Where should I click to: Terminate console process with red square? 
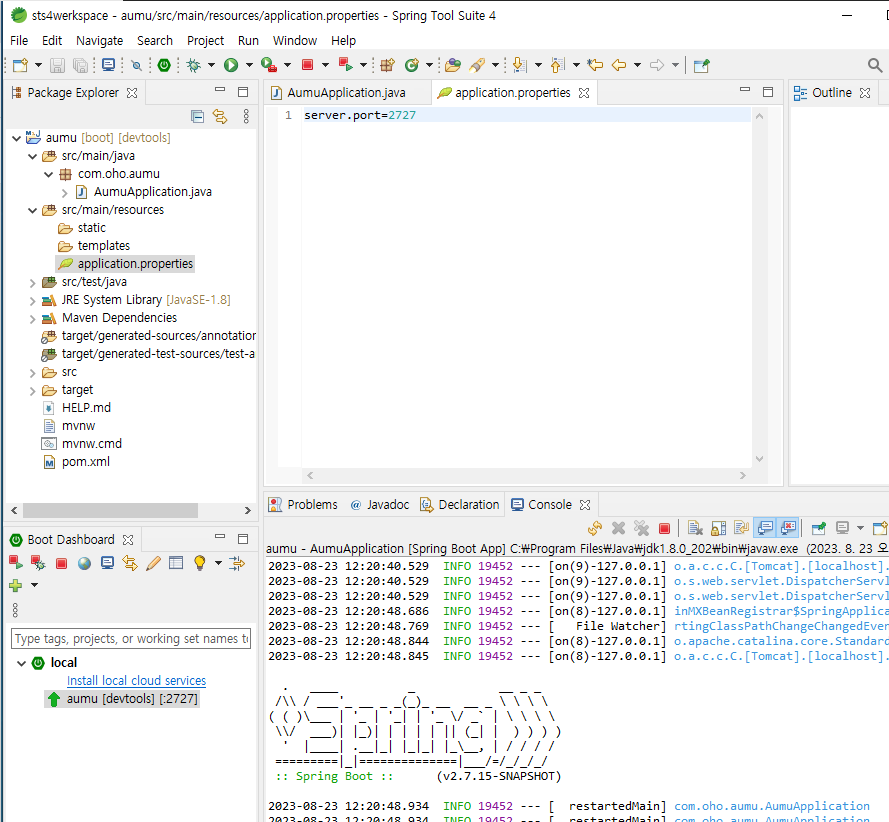tap(664, 529)
